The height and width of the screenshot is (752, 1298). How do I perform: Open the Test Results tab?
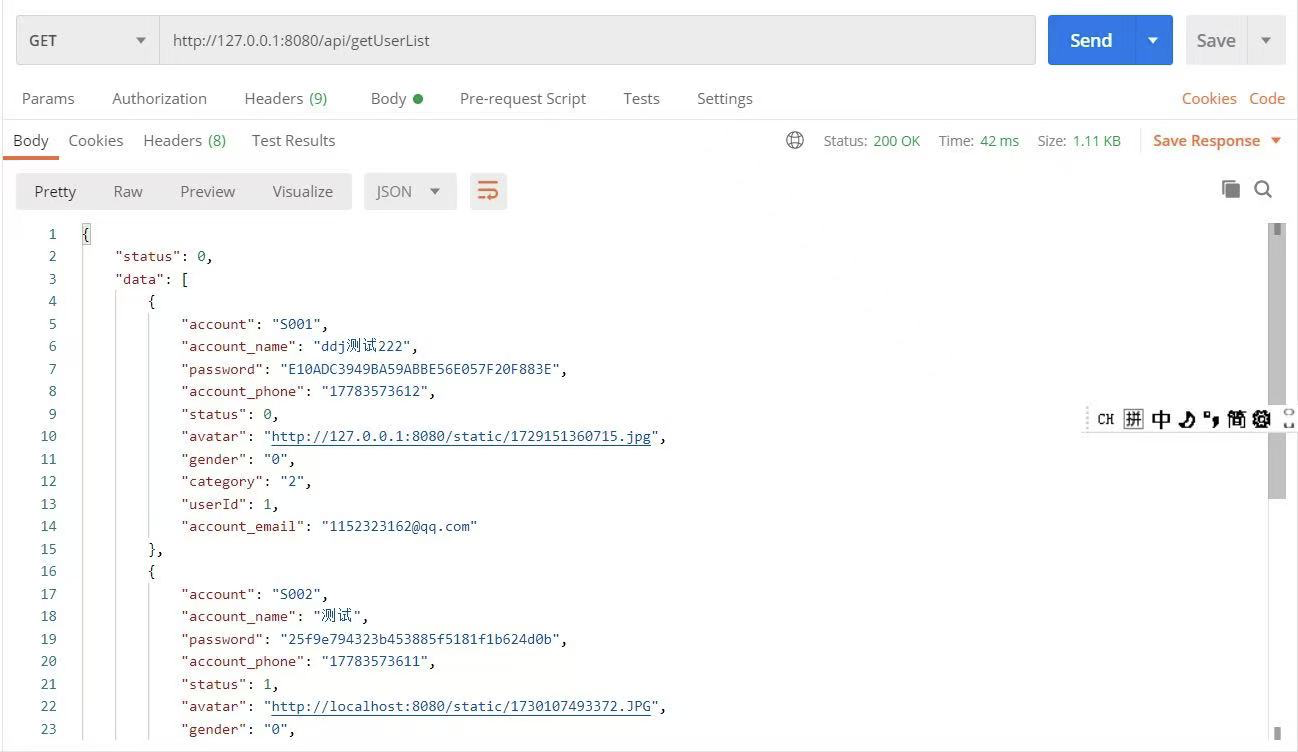coord(293,140)
